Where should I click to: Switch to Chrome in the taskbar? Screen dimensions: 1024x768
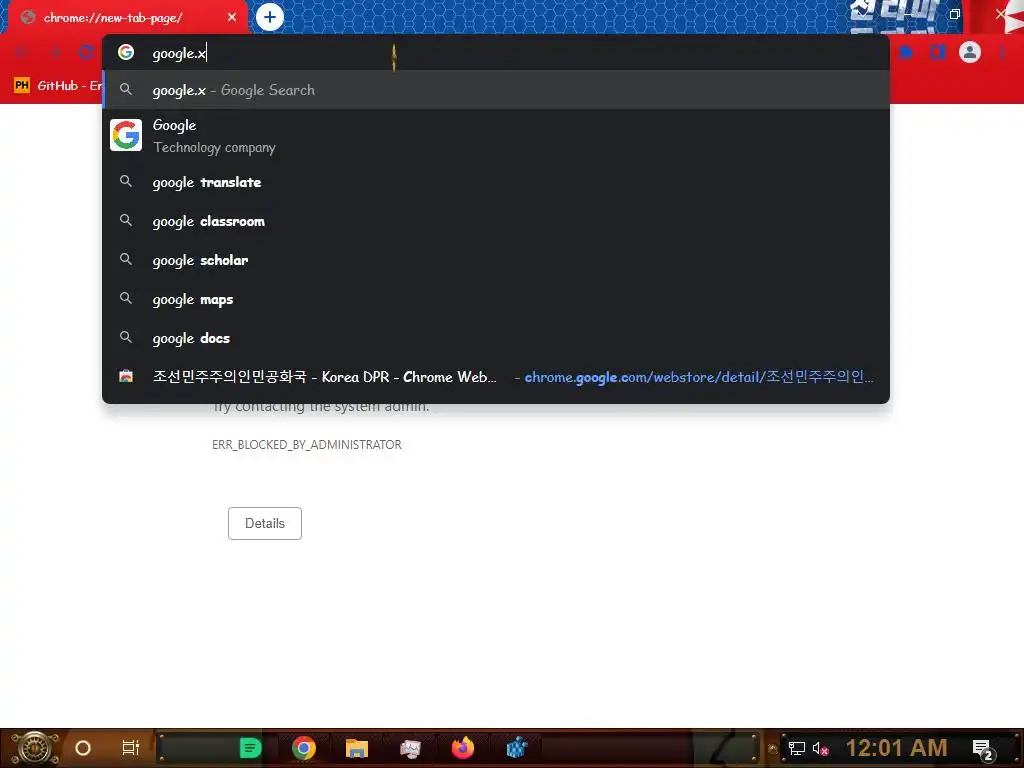(304, 748)
